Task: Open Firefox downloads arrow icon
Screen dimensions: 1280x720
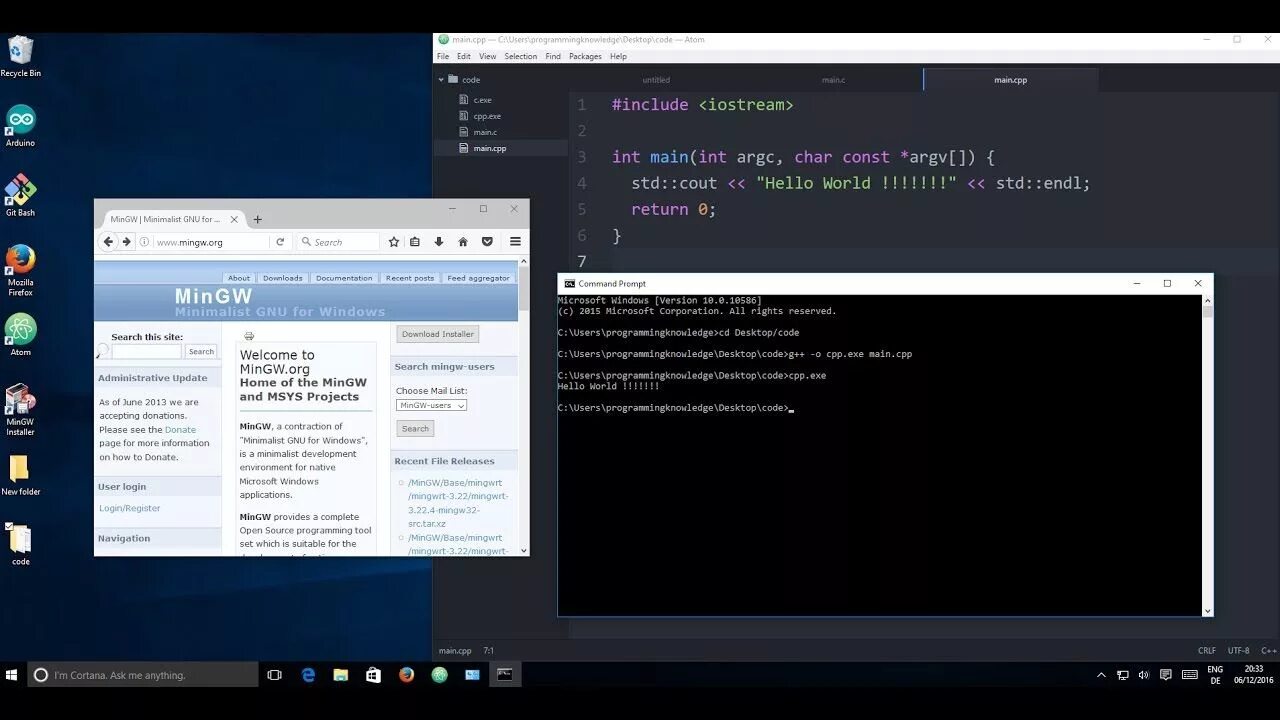Action: 438,242
